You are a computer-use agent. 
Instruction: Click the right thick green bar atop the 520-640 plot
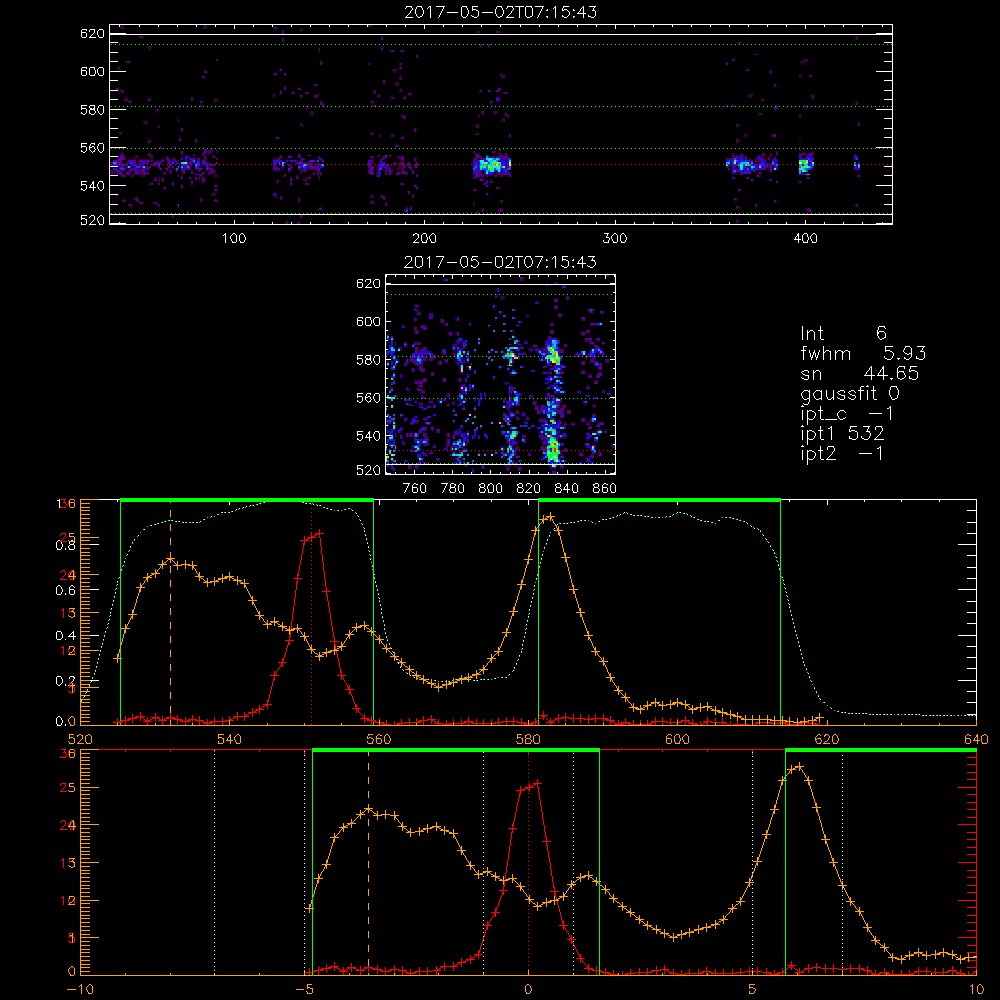coord(659,501)
